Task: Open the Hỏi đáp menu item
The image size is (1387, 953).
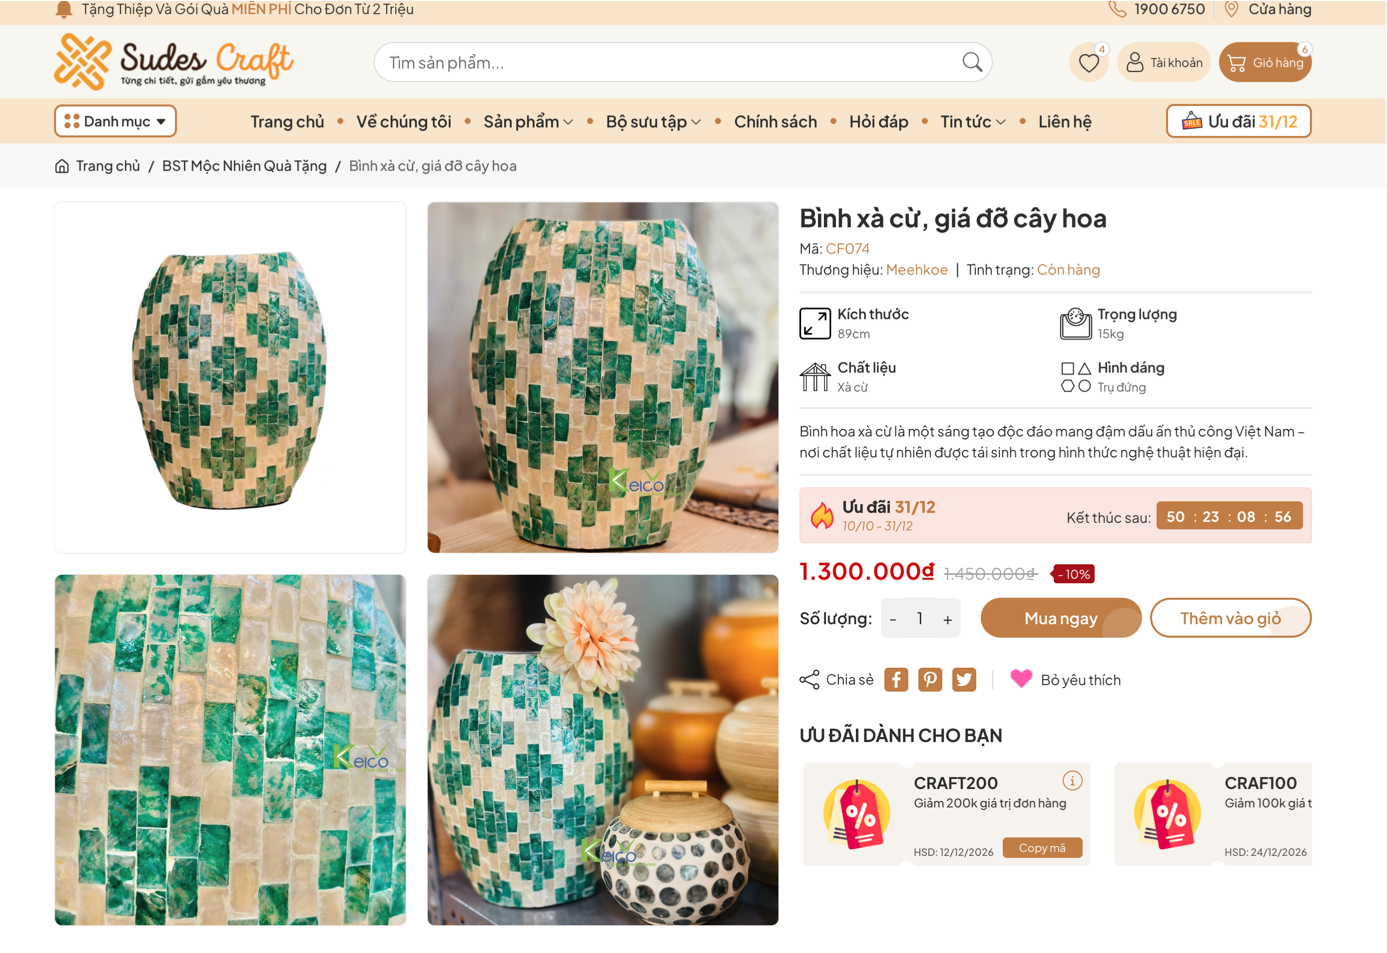Action: (x=878, y=122)
